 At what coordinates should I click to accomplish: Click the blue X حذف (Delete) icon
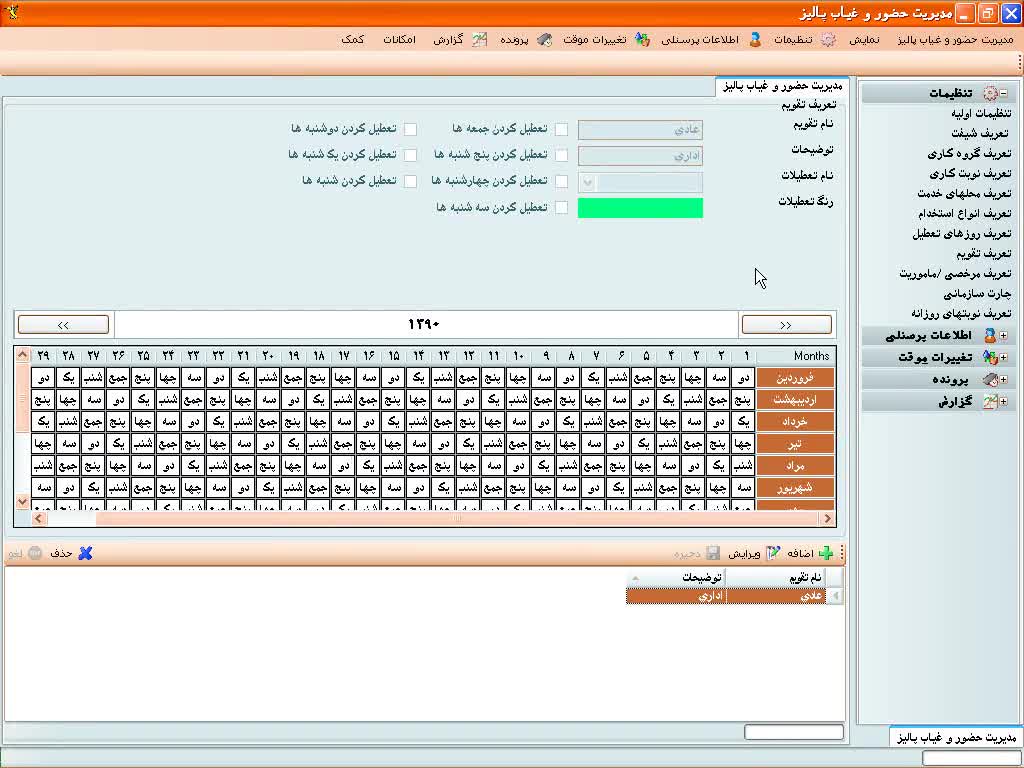(85, 553)
